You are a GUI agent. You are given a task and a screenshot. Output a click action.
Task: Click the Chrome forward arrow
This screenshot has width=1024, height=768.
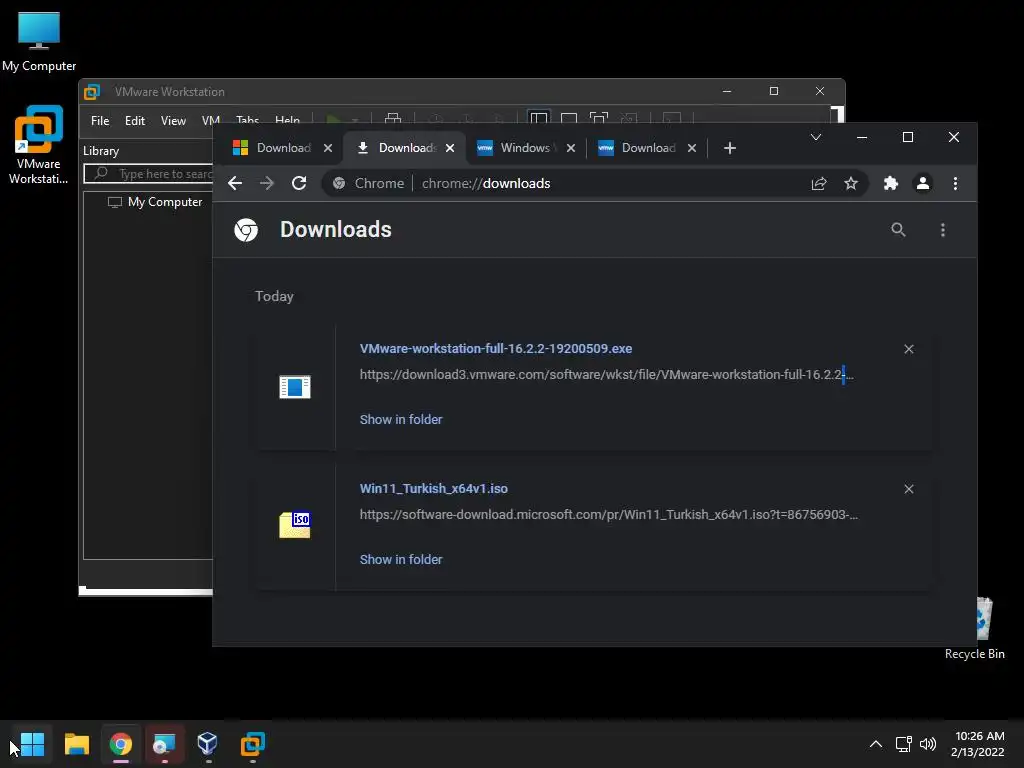tap(266, 184)
